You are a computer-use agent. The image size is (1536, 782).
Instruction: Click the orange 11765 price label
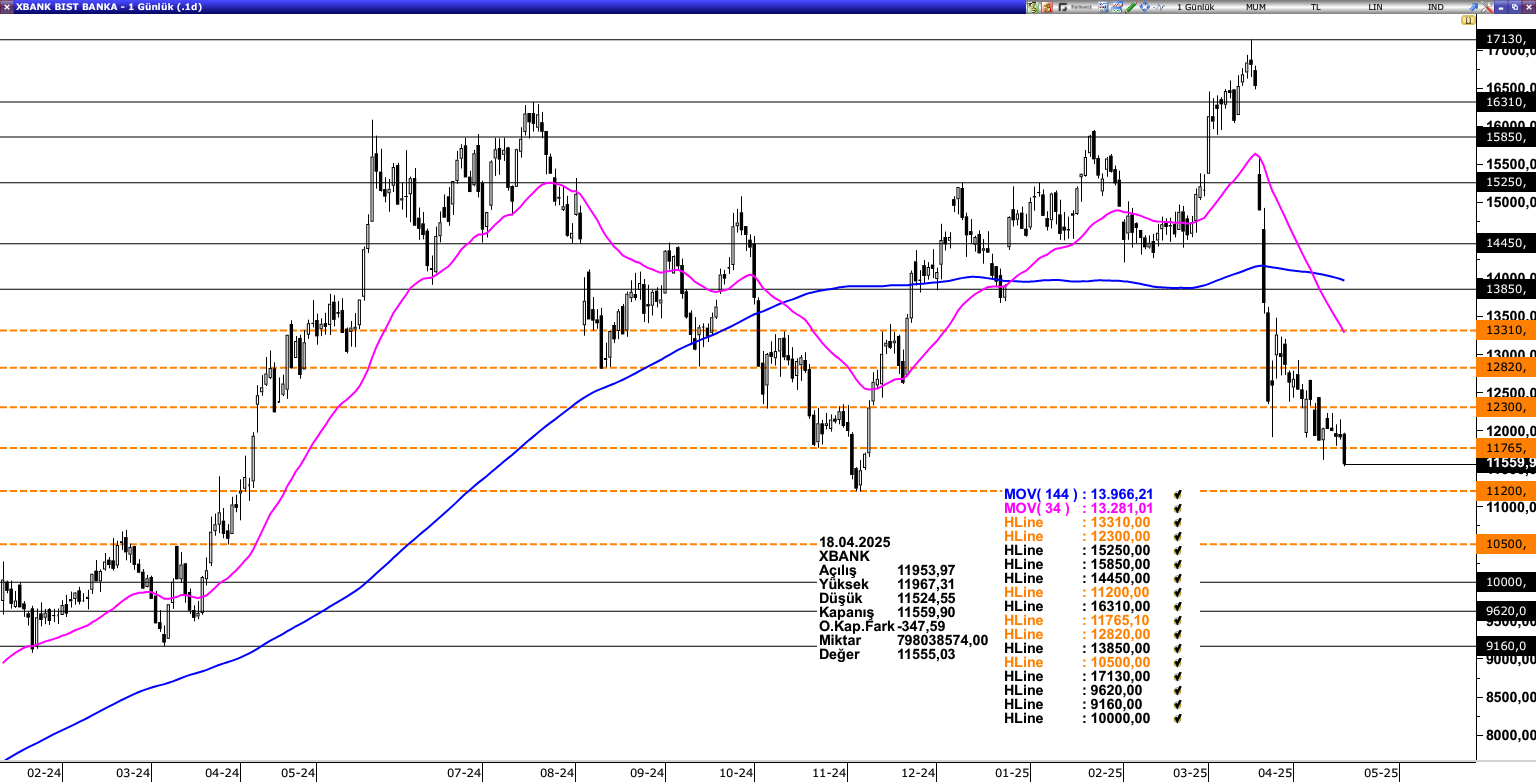coord(1505,448)
